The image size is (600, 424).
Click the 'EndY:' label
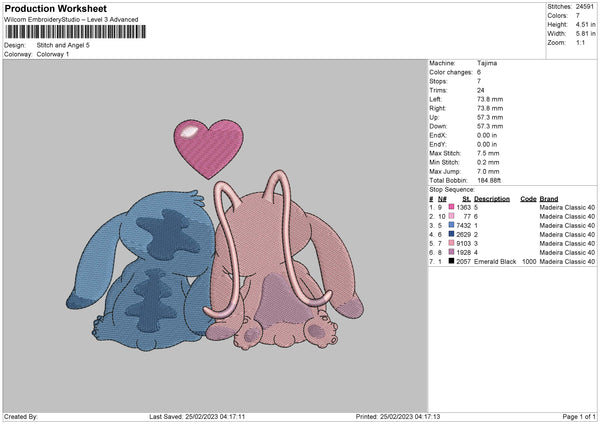click(x=438, y=144)
